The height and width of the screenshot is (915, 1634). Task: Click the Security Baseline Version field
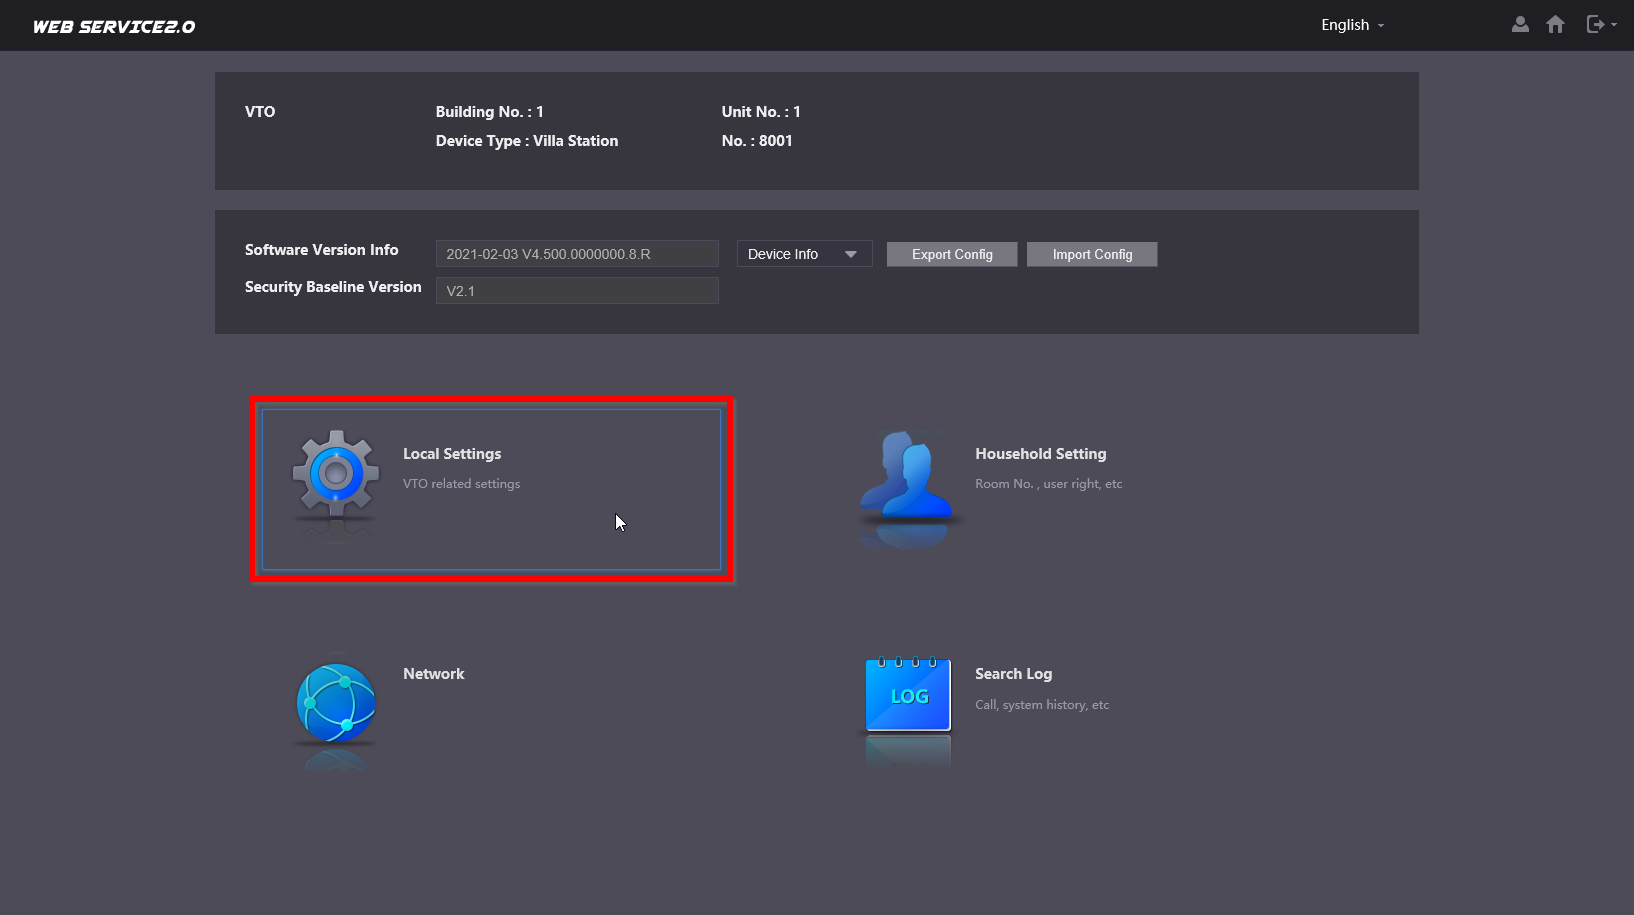coord(577,291)
